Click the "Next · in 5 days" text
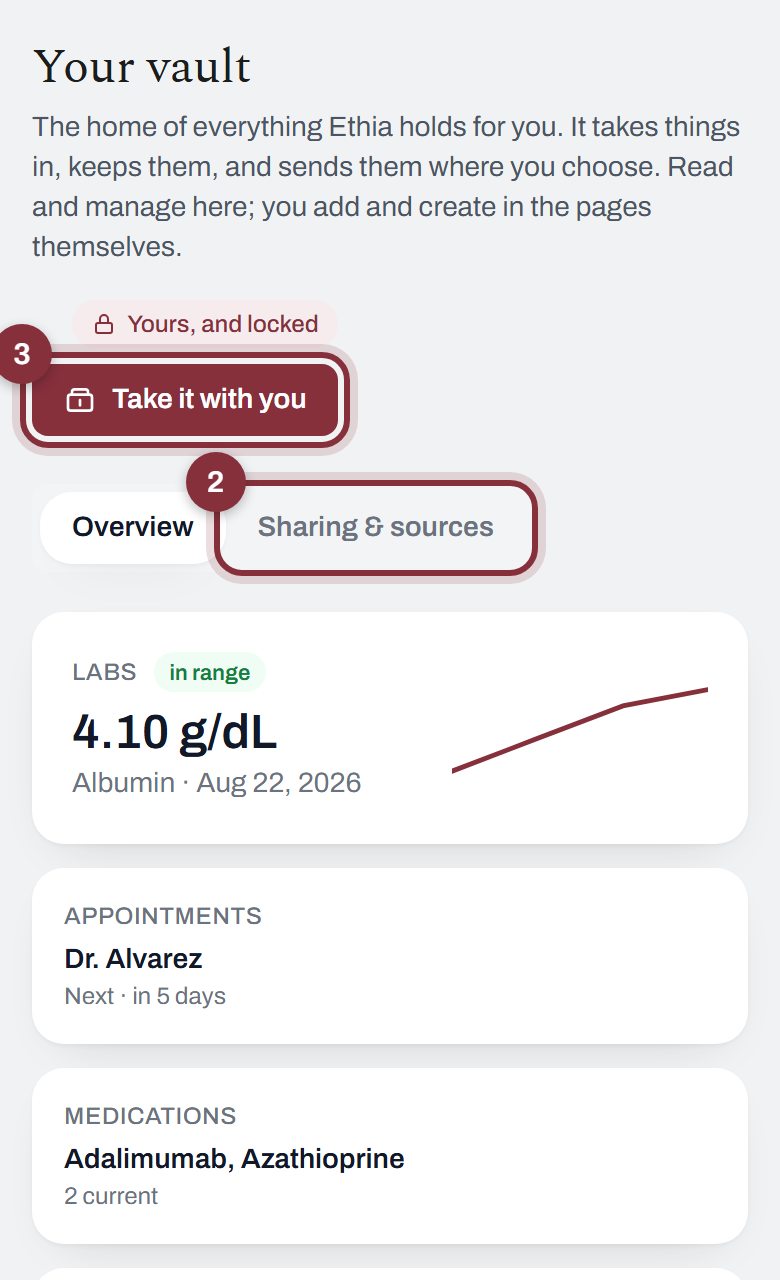 145,996
